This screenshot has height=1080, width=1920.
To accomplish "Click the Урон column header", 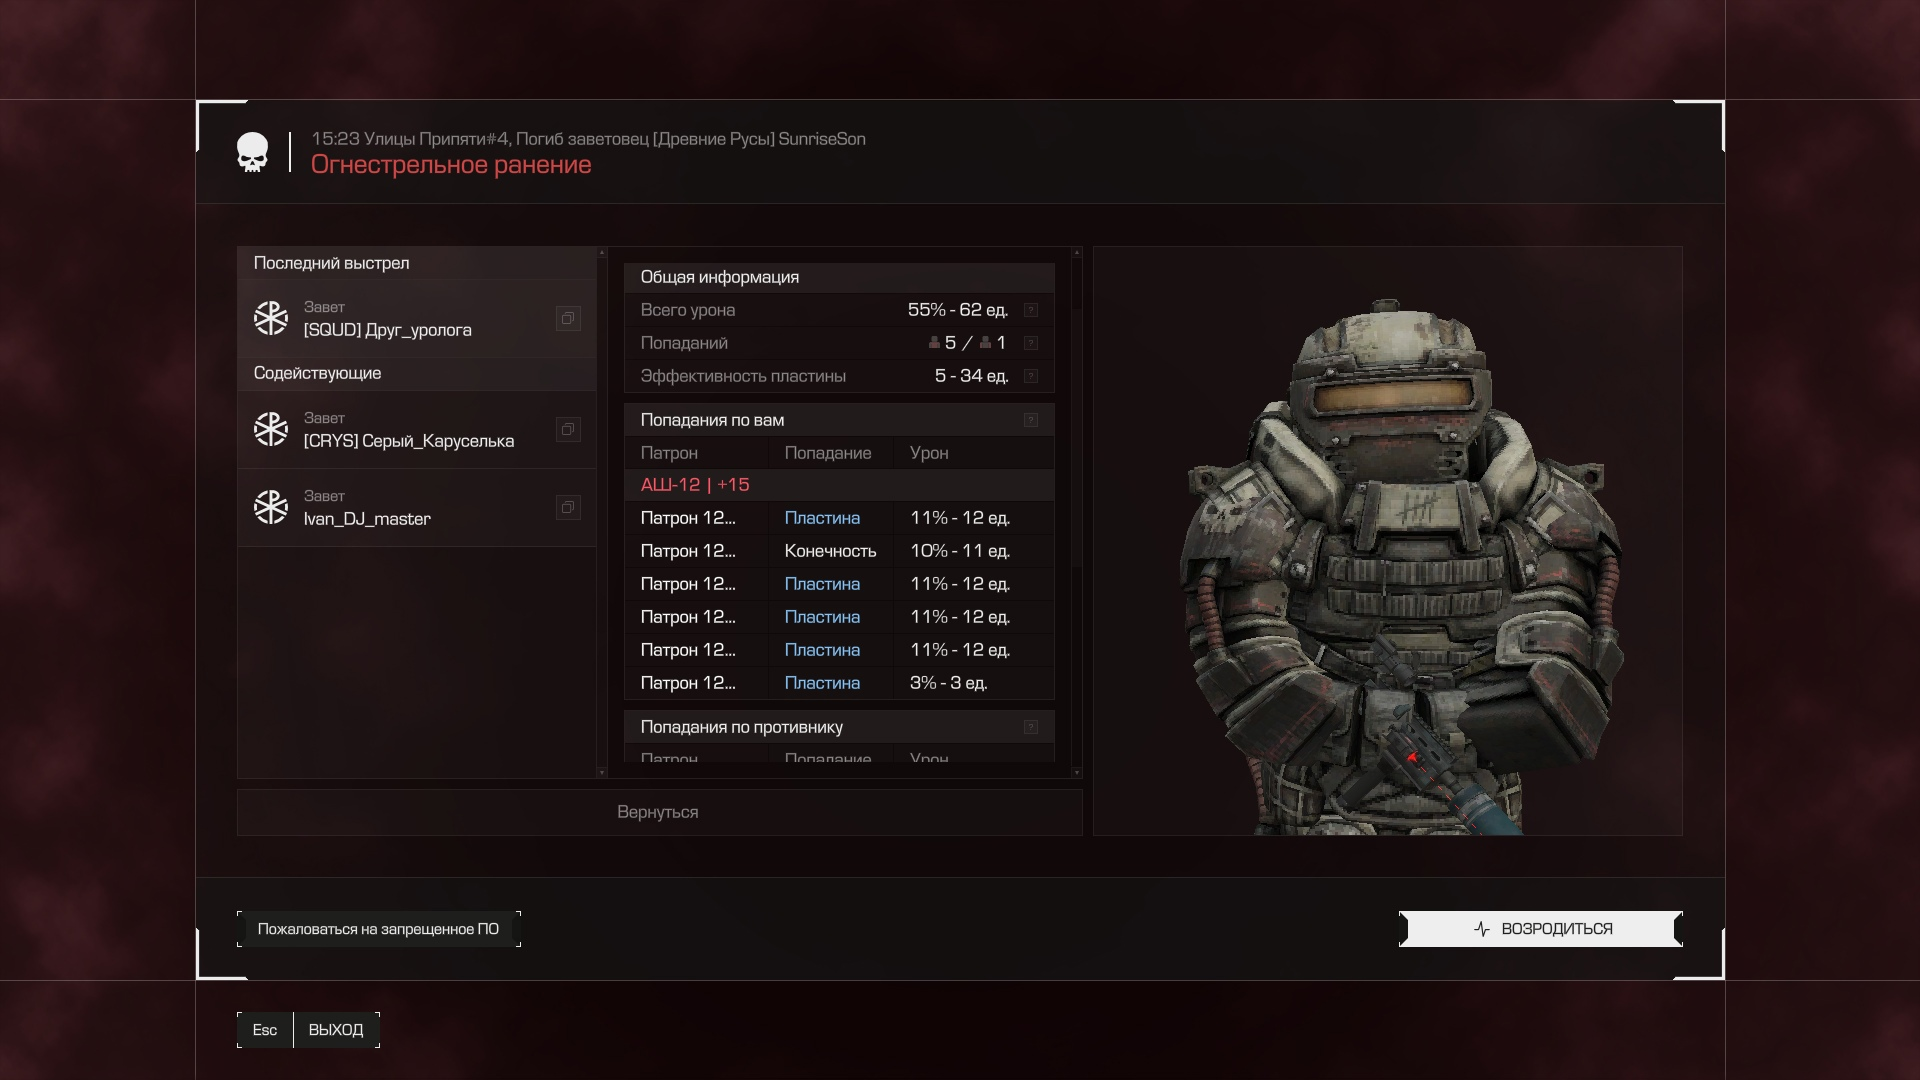I will point(929,453).
